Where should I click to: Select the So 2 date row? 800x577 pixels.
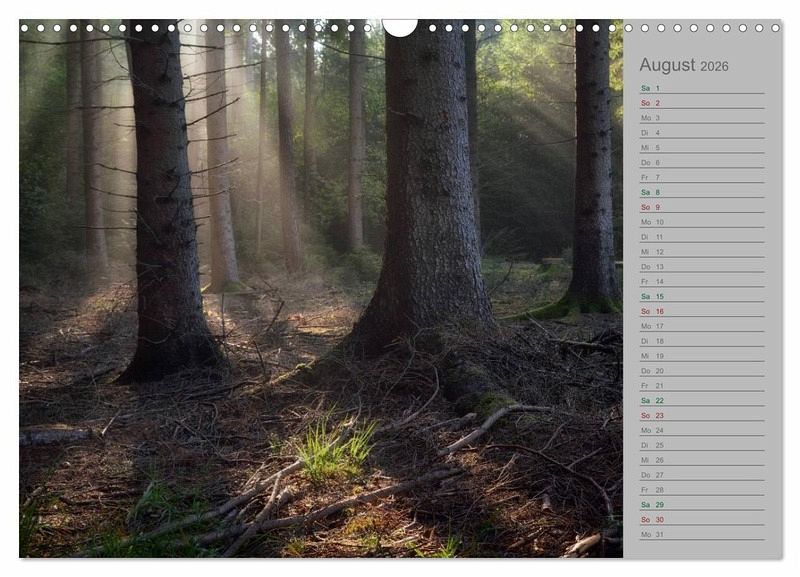[x=701, y=103]
